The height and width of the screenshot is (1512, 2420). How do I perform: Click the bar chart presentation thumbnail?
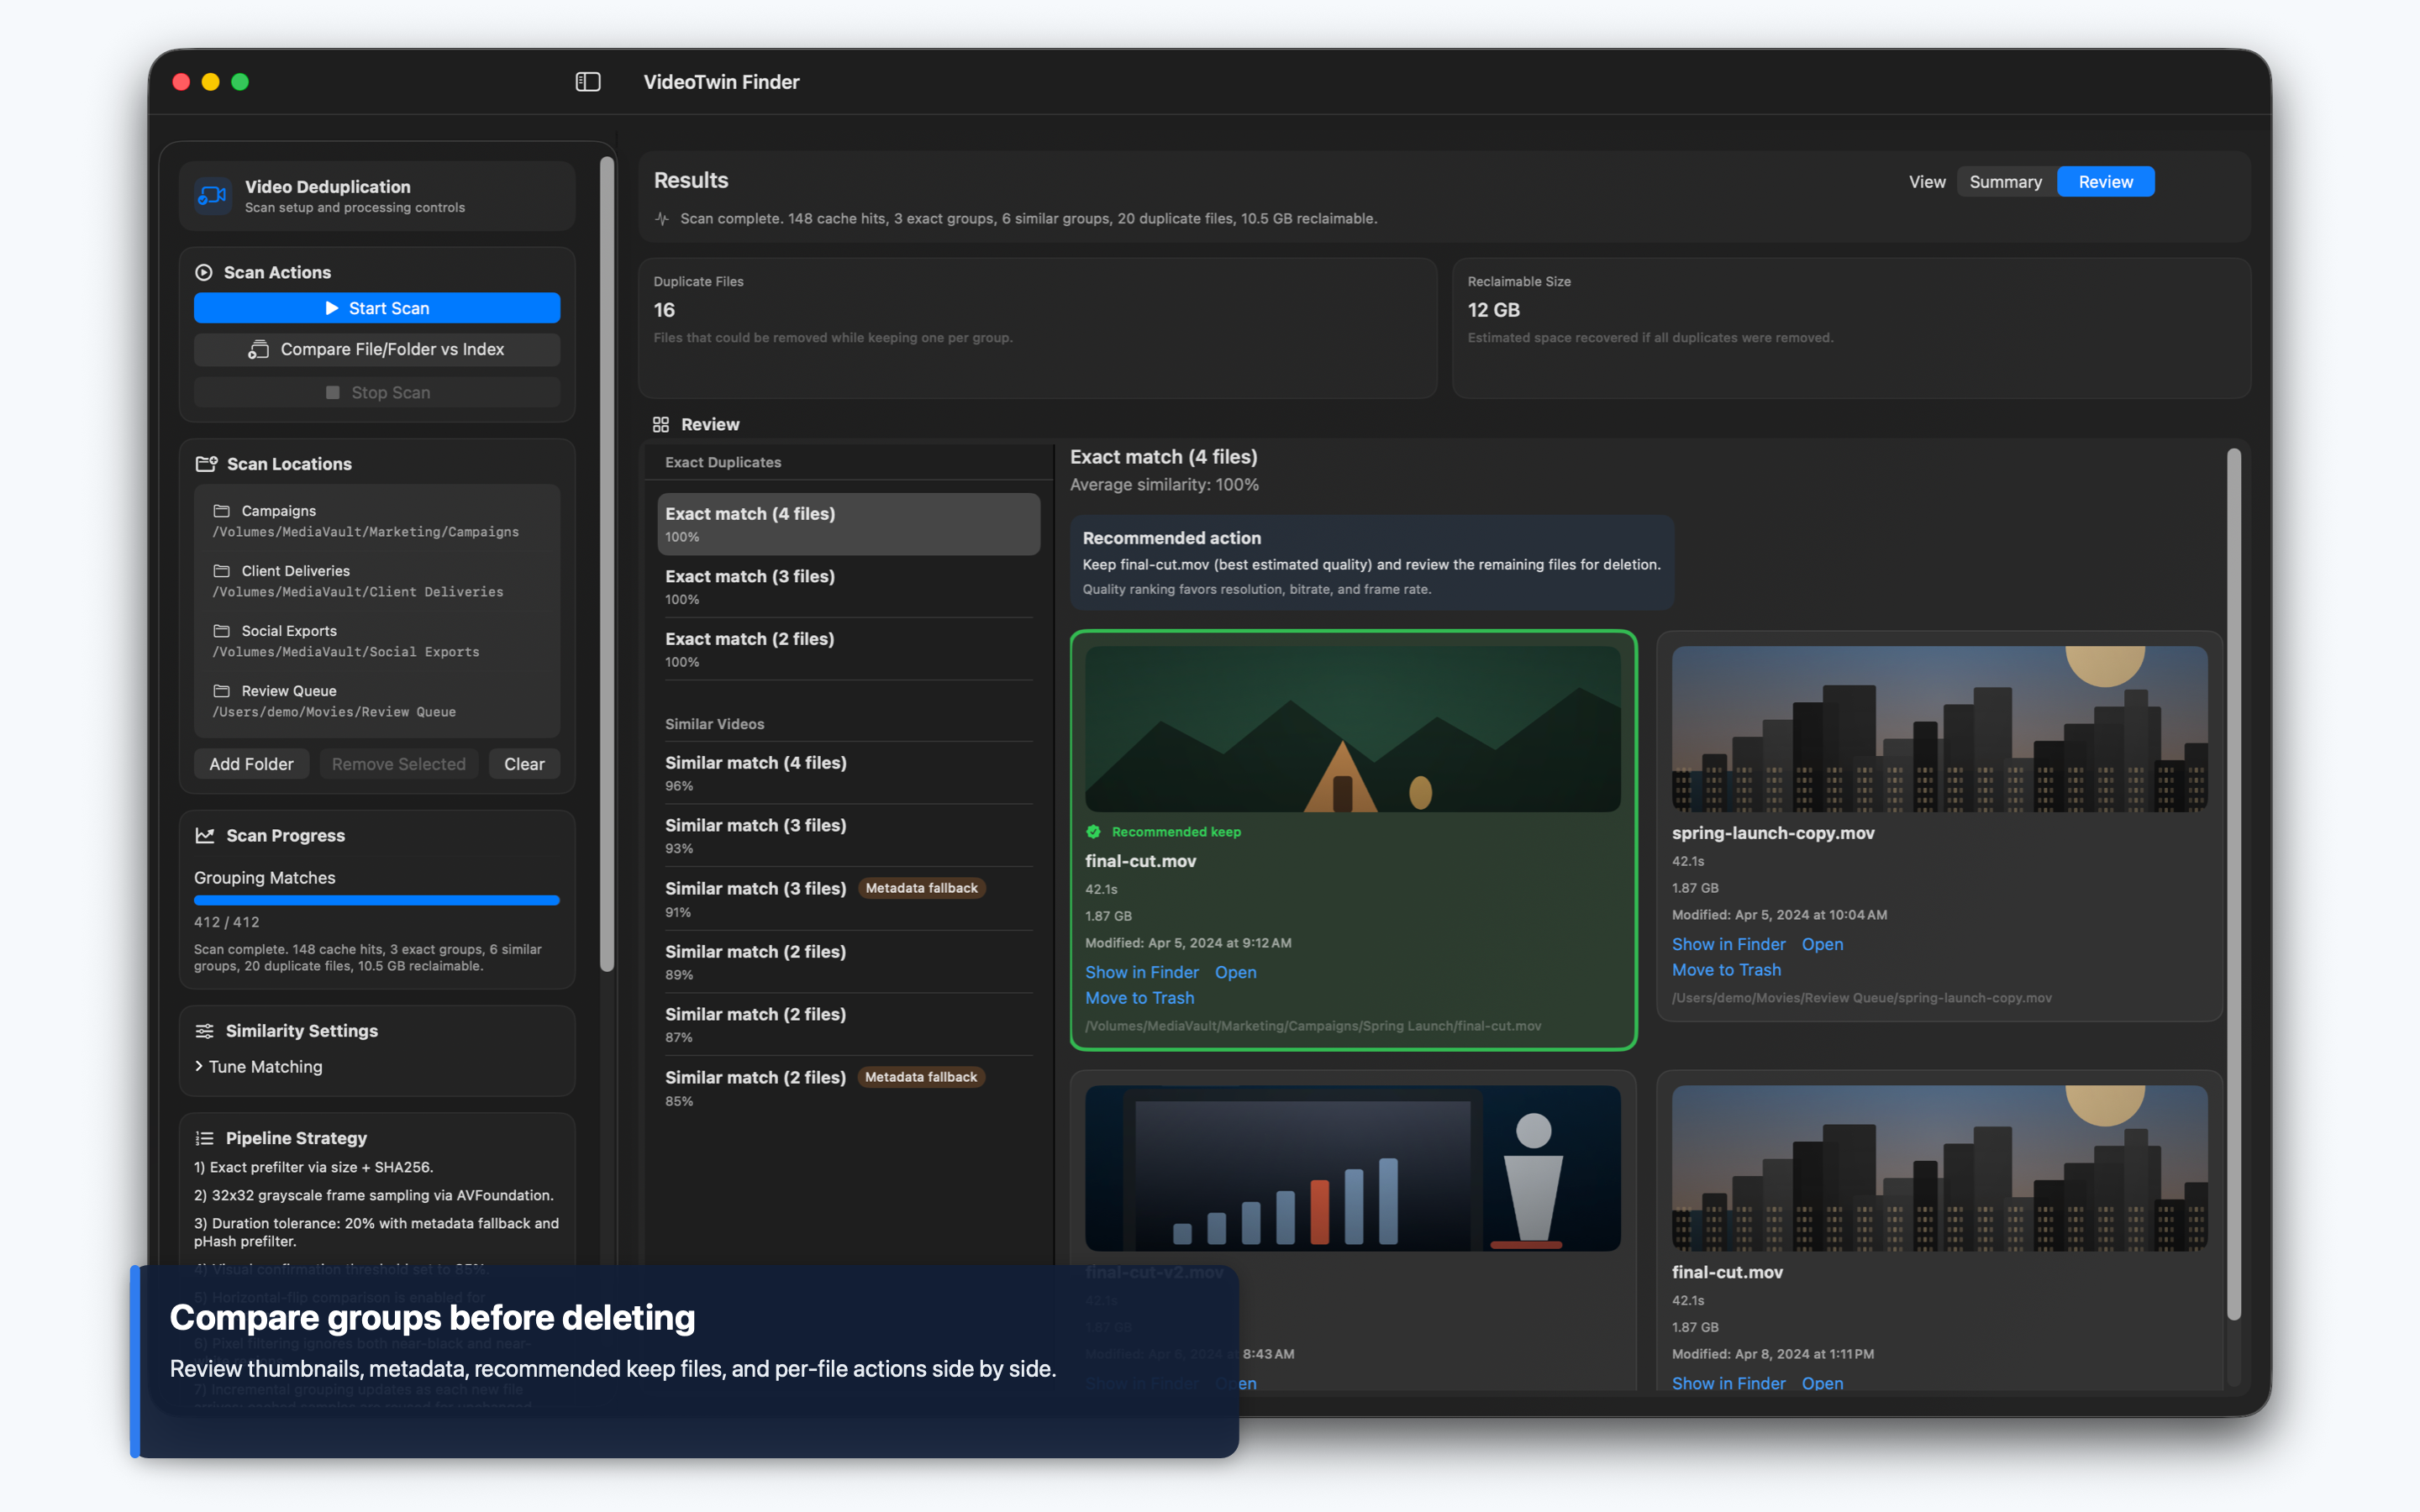pyautogui.click(x=1352, y=1168)
